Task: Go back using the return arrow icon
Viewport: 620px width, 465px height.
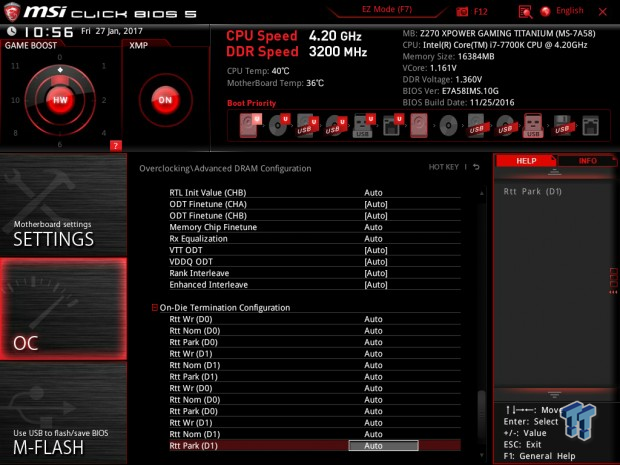Action: (476, 167)
